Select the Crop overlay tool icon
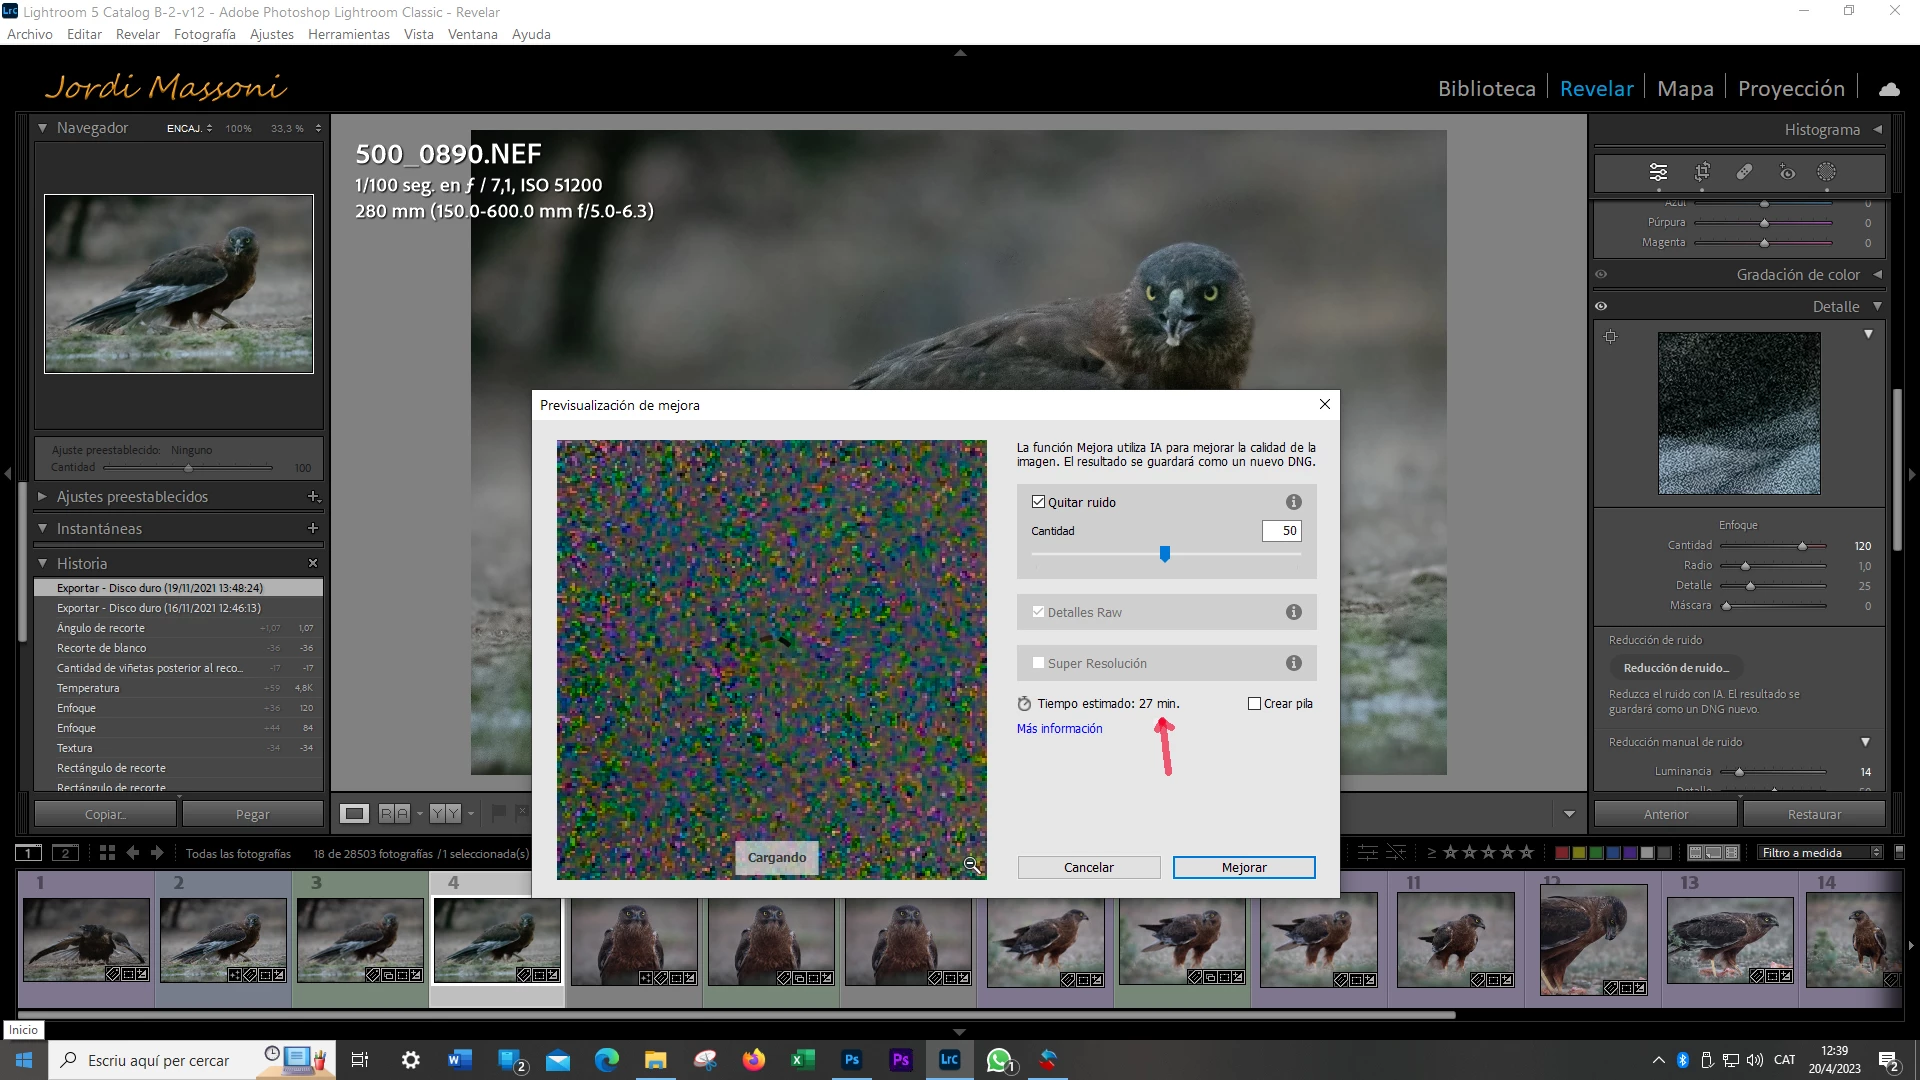Viewport: 1920px width, 1080px height. click(x=1702, y=172)
